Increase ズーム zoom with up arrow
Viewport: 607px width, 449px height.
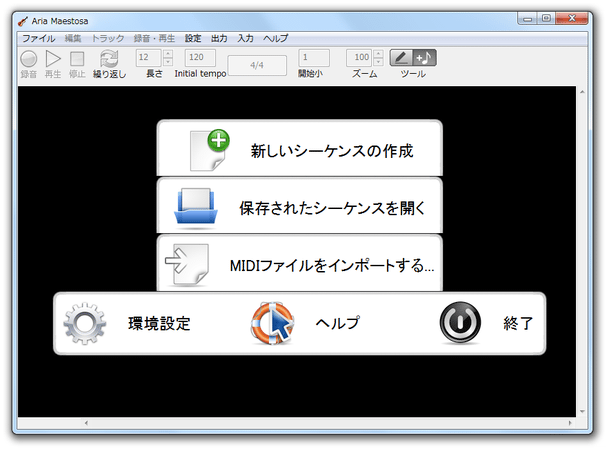pos(379,53)
